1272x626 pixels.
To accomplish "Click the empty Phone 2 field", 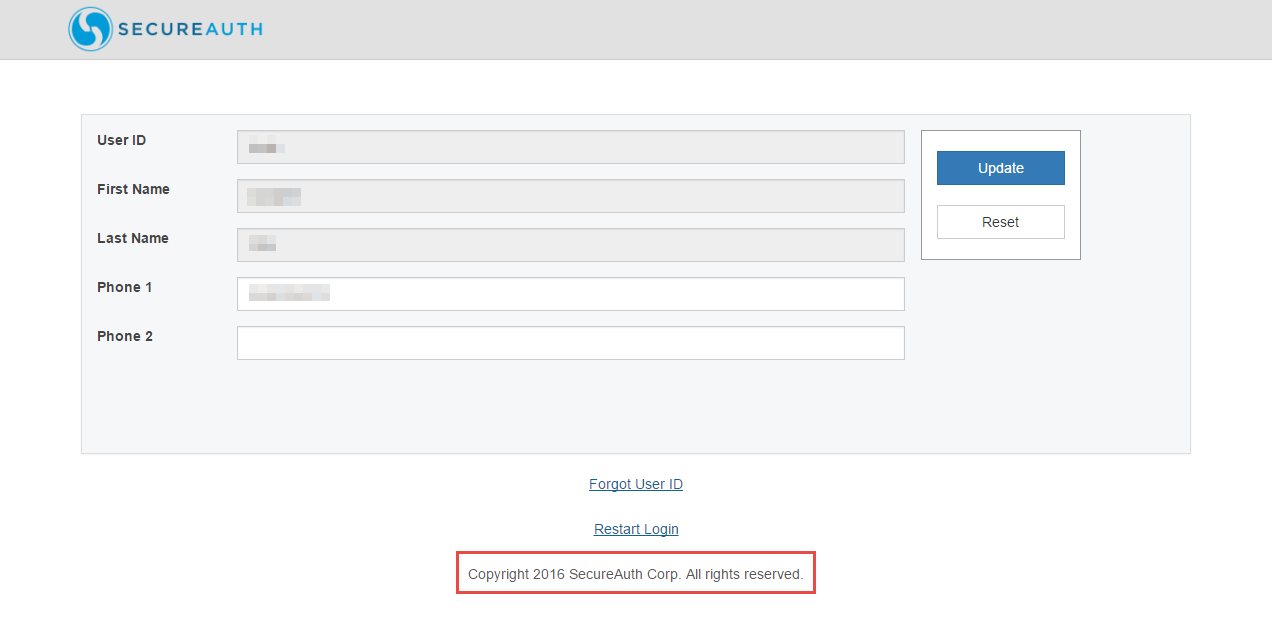I will coord(570,343).
